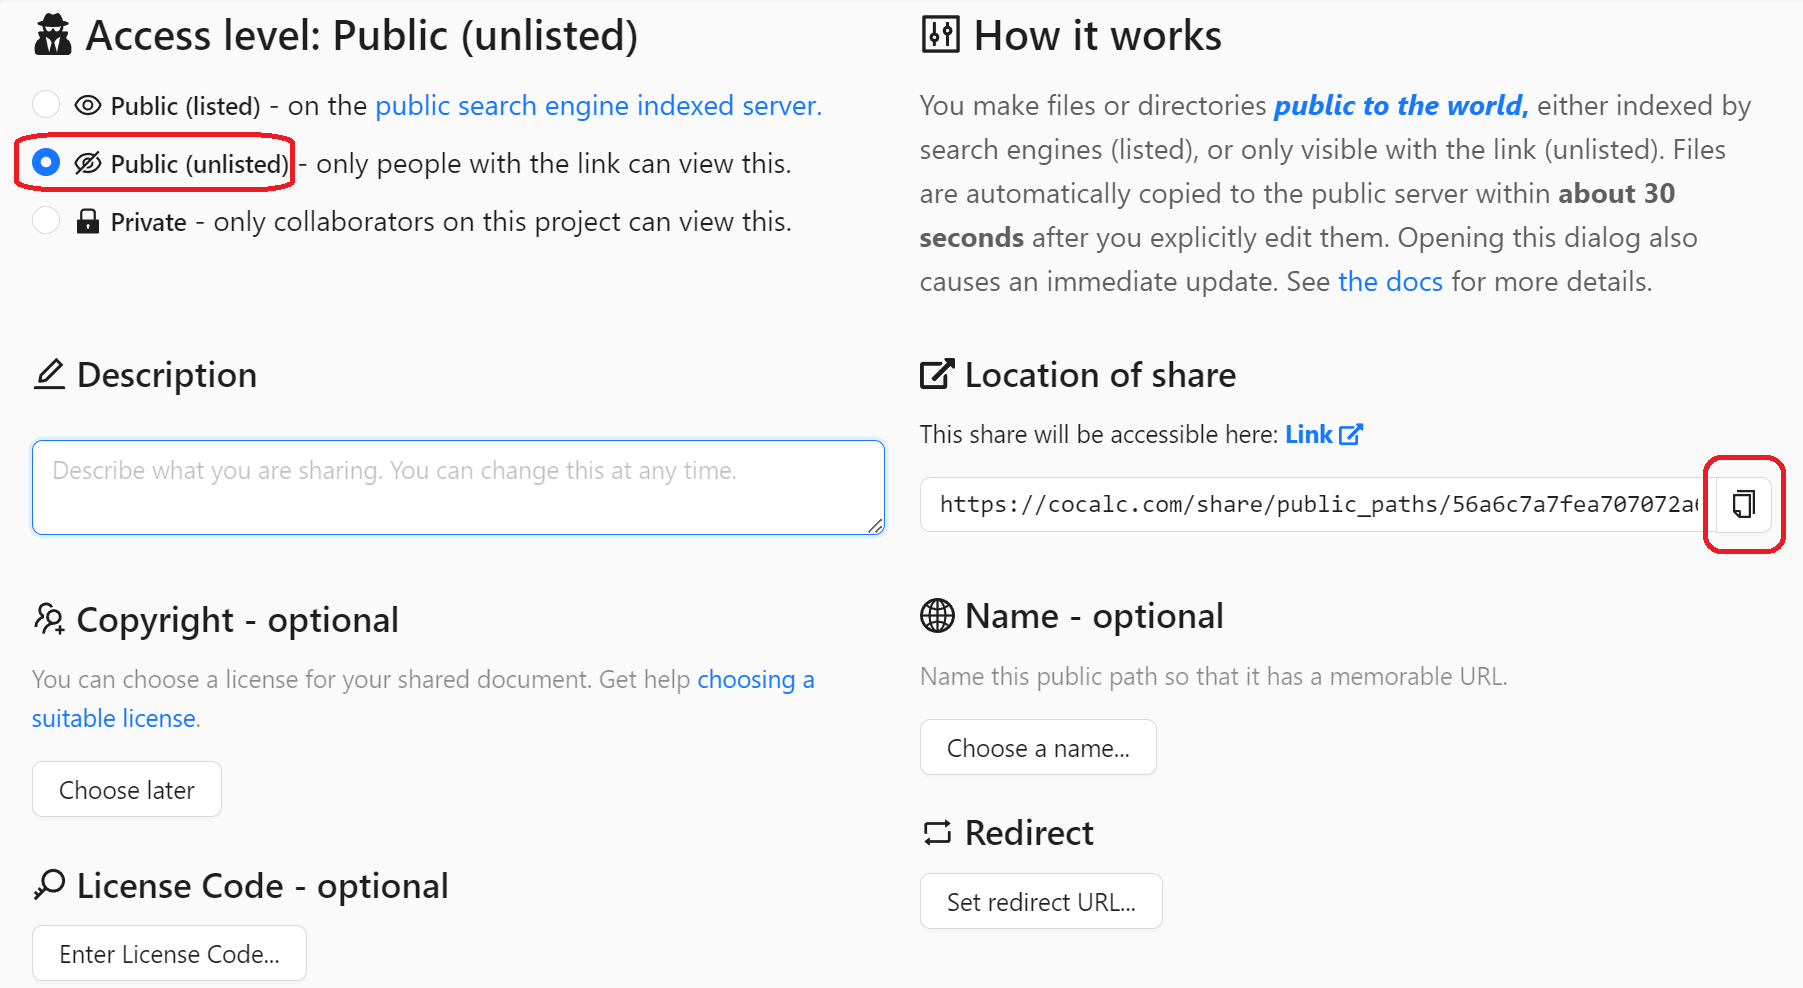Open the docs link

pyautogui.click(x=1390, y=282)
